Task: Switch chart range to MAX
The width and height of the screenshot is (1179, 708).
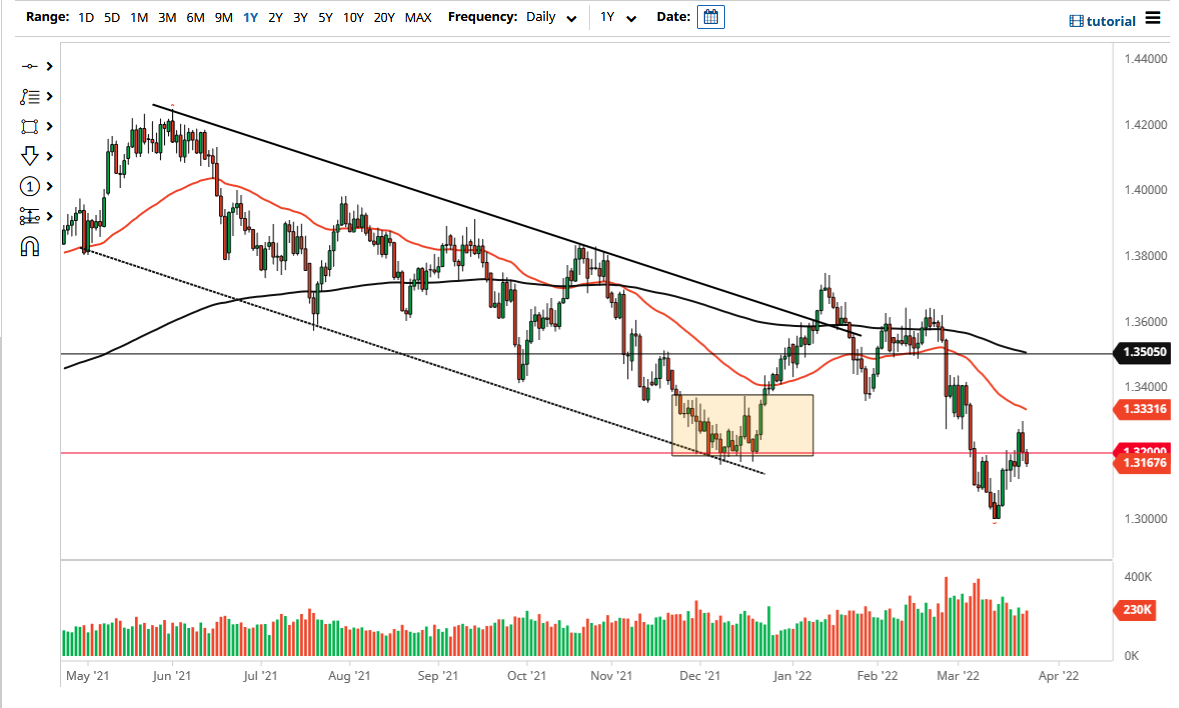Action: (x=418, y=17)
